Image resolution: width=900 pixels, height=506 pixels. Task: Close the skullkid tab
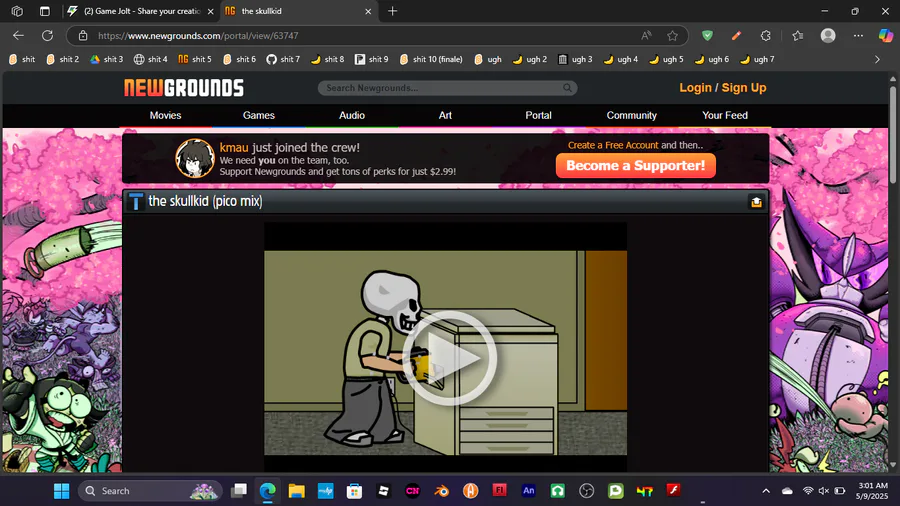pos(368,11)
